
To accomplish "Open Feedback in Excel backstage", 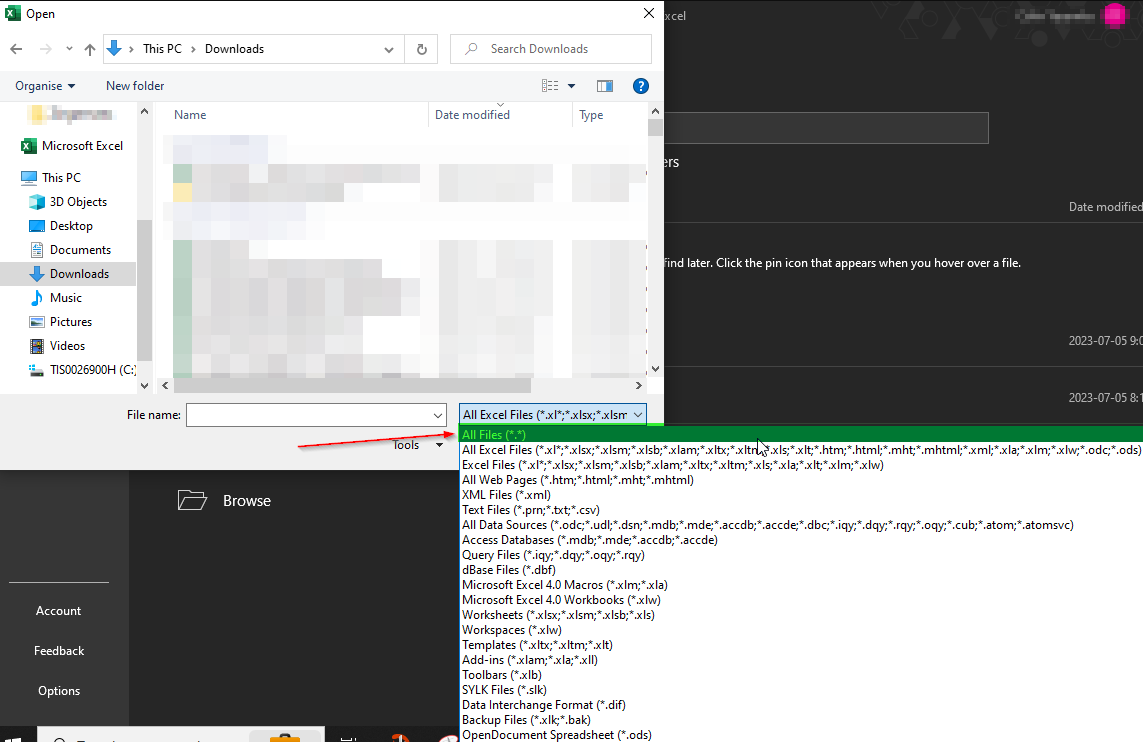I will point(58,651).
